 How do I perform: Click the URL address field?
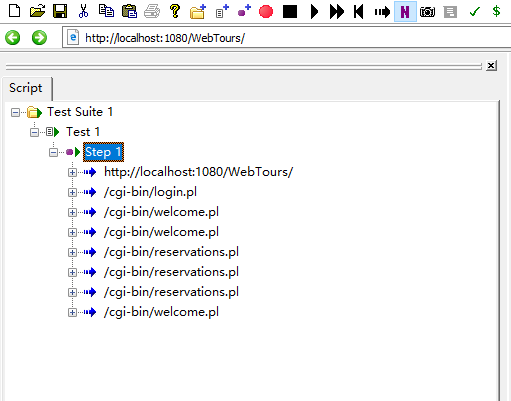[x=287, y=38]
